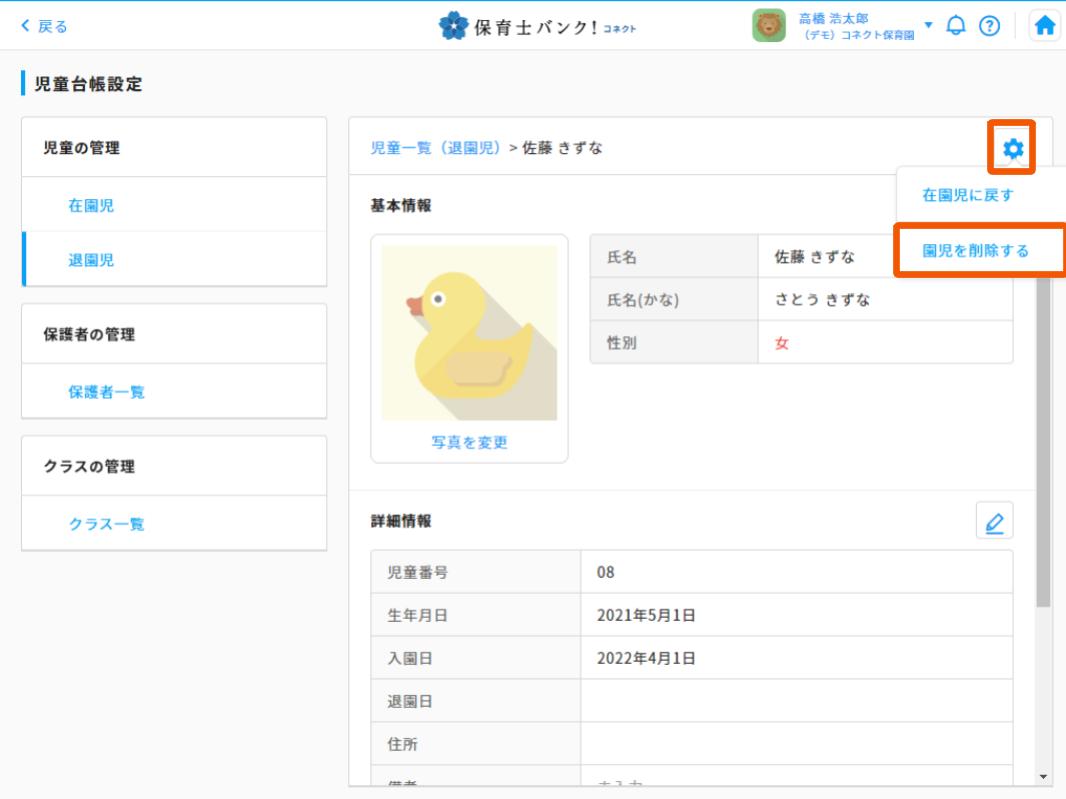Select 園児を削除する from the menu
Image resolution: width=1066 pixels, height=799 pixels.
[975, 250]
